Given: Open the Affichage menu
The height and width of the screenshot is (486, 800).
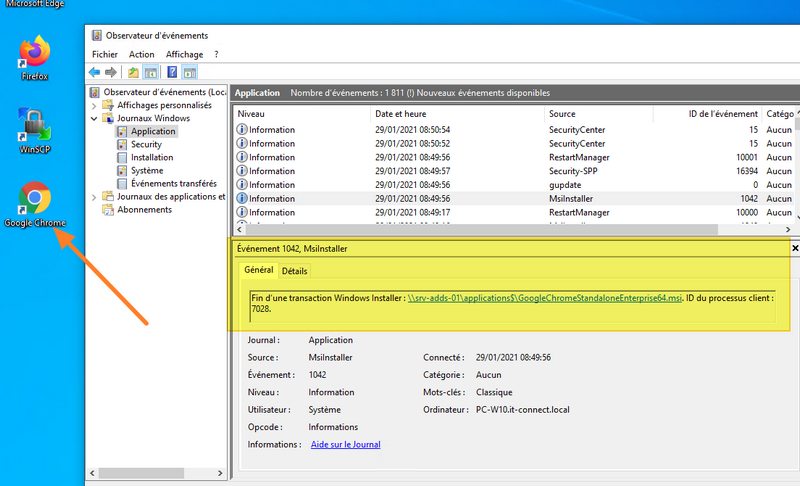Looking at the screenshot, I should [x=184, y=54].
